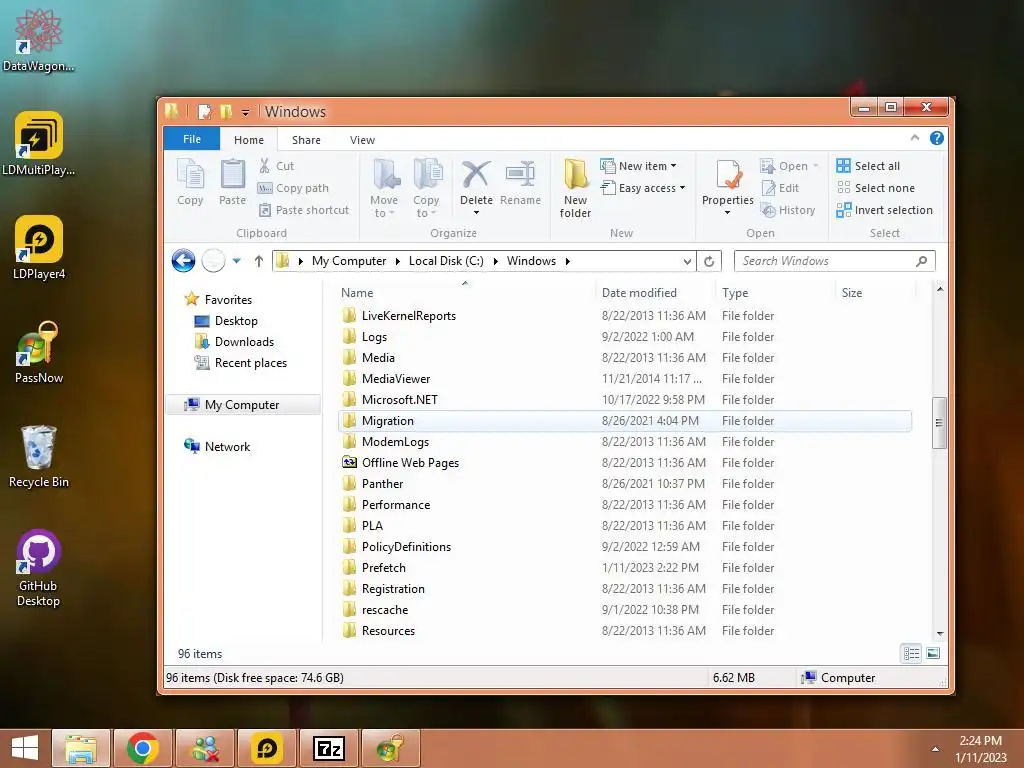Open recent locations dropdown arrow
This screenshot has width=1024, height=768.
pos(236,261)
